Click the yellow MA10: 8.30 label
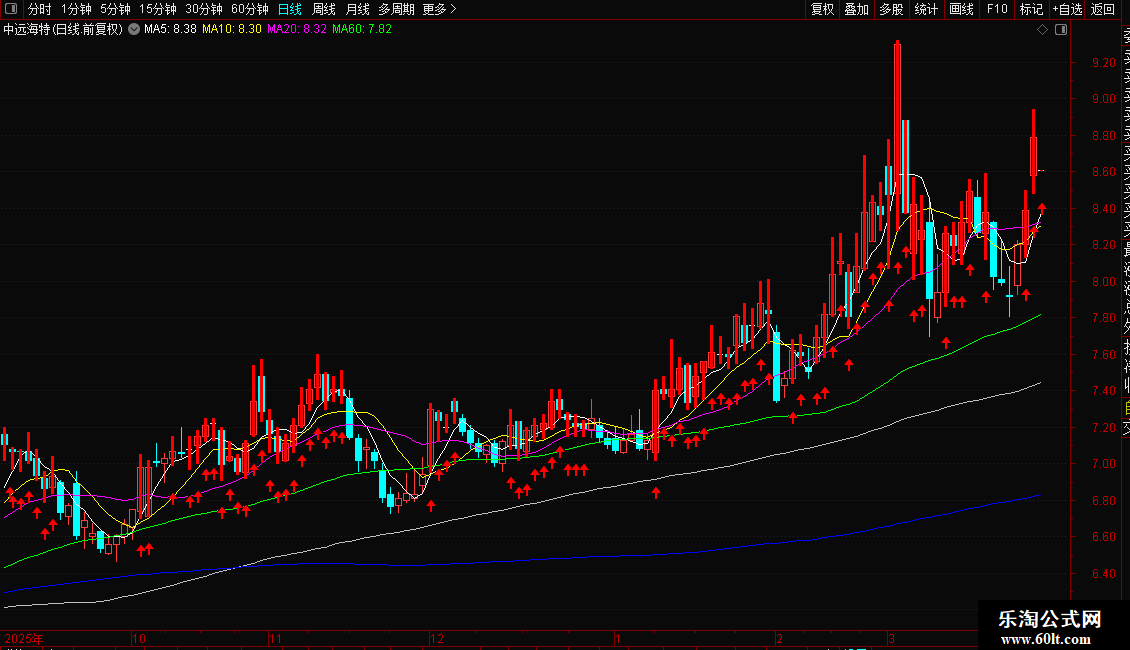Viewport: 1130px width, 650px height. click(x=231, y=30)
